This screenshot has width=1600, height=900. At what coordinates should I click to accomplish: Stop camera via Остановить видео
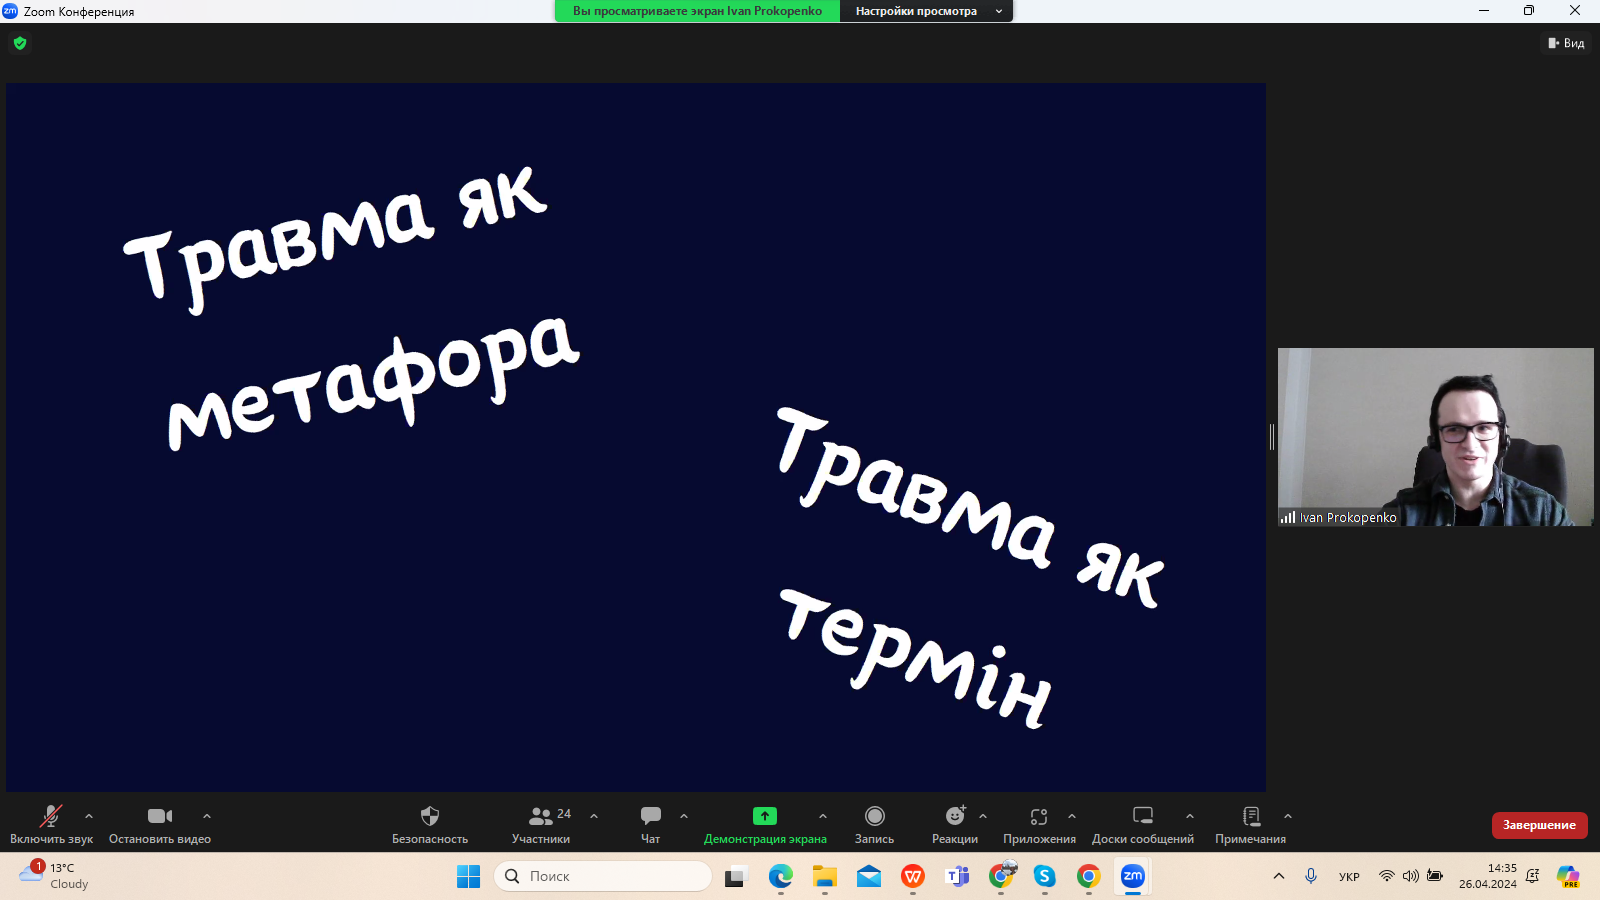pos(160,823)
